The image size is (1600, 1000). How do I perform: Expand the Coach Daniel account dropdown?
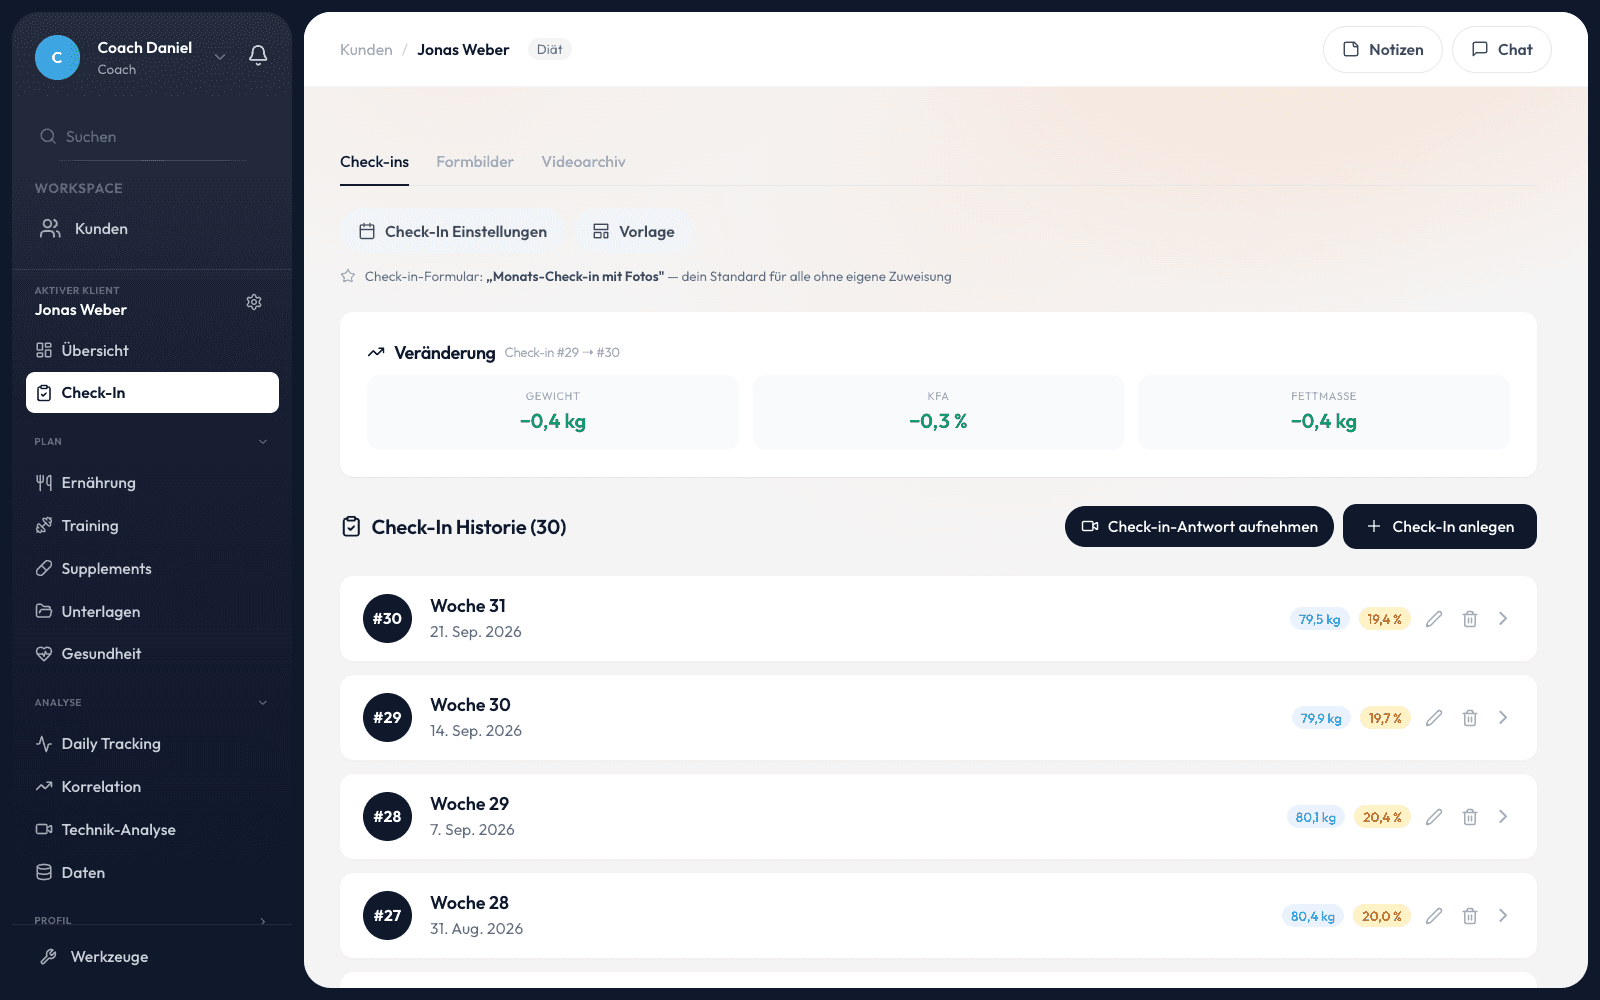[220, 57]
